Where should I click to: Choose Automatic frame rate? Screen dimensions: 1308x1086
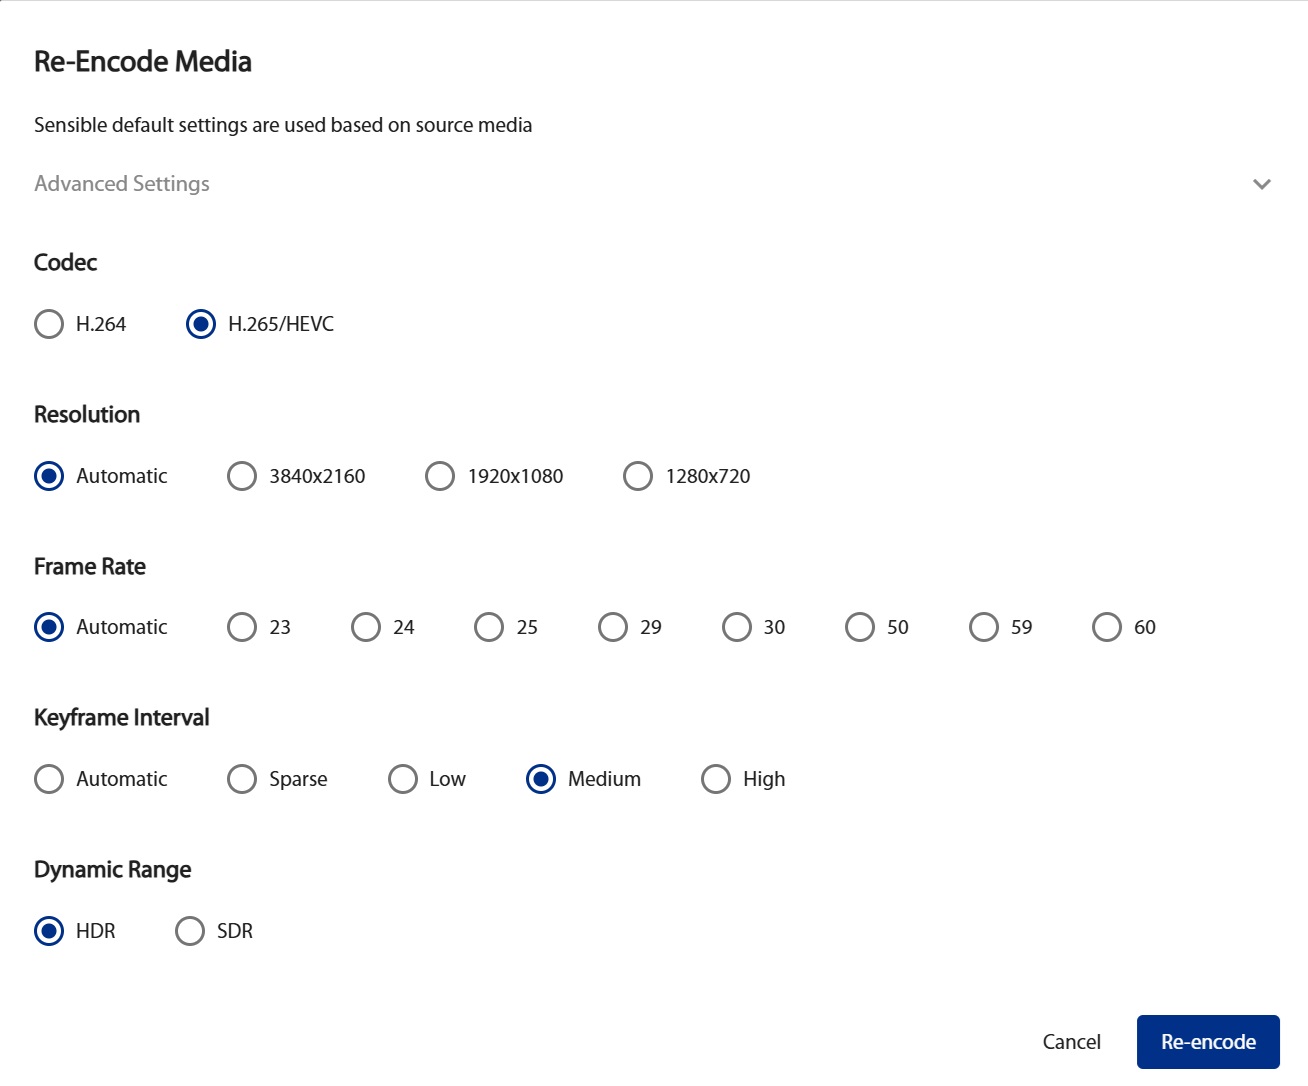(x=49, y=627)
